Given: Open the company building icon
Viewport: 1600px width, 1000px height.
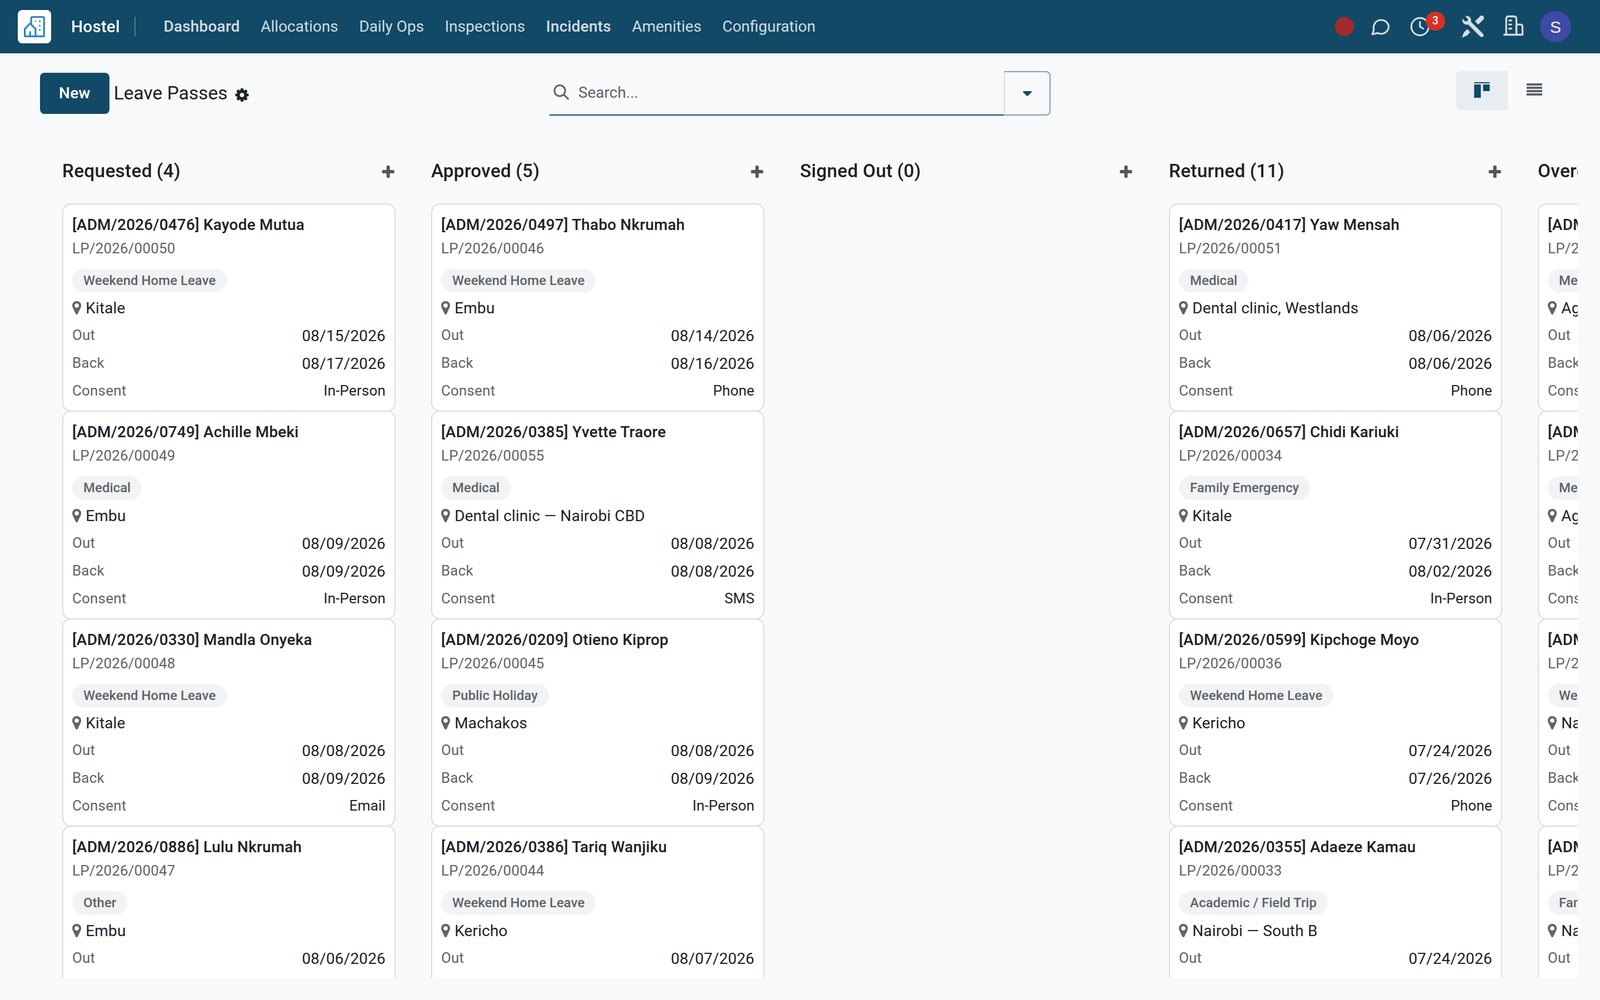Looking at the screenshot, I should (x=1514, y=27).
